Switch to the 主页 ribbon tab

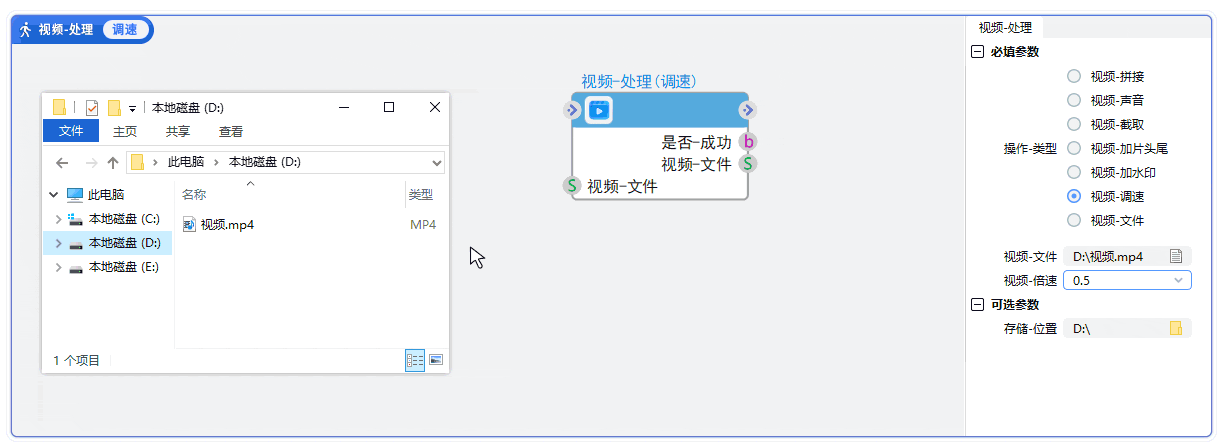(125, 131)
